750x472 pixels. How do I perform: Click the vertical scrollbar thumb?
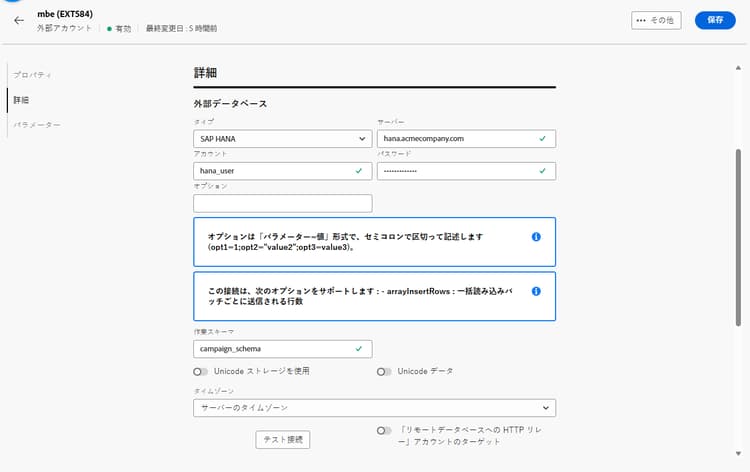coord(738,238)
